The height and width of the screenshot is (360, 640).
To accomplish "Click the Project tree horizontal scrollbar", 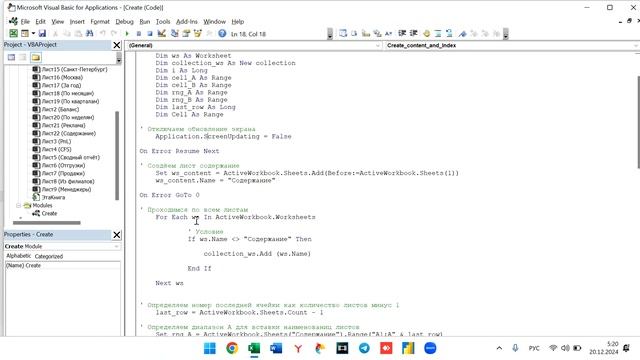I will 47,222.
